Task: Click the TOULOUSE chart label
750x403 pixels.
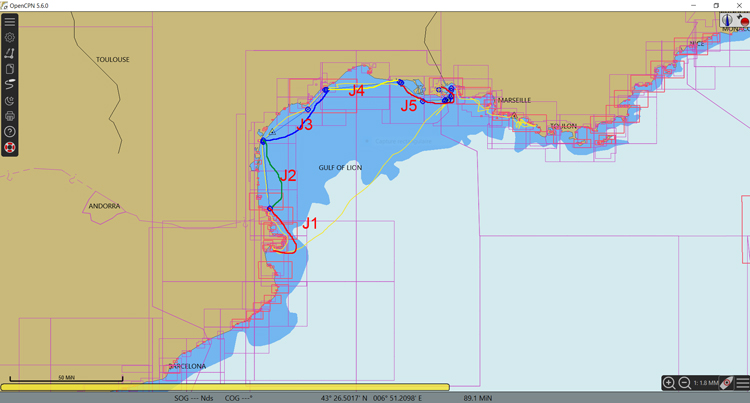Action: (112, 60)
